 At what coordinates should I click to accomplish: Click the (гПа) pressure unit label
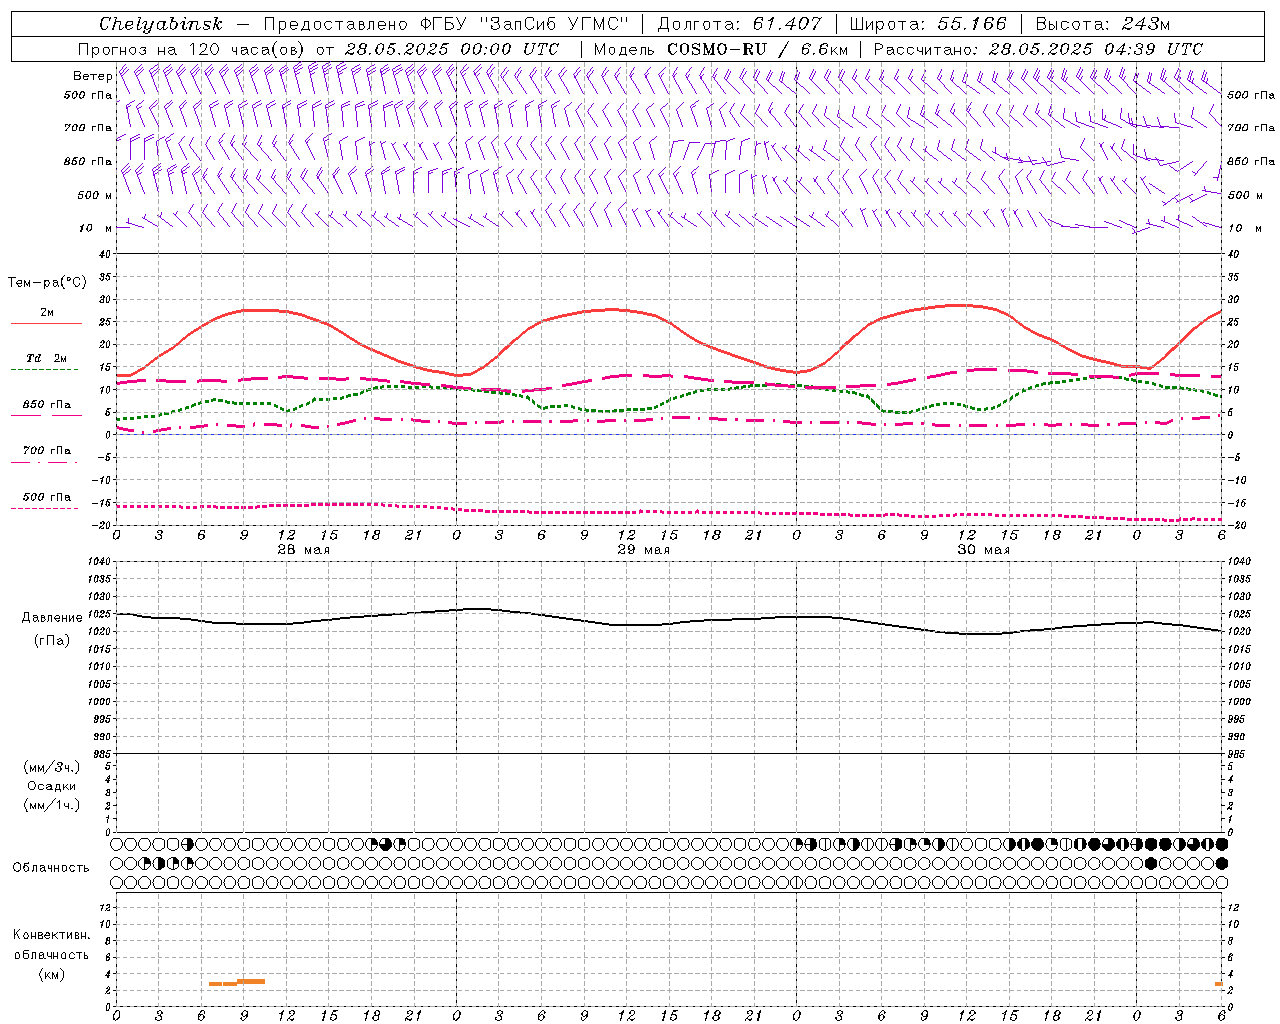pyautogui.click(x=52, y=640)
